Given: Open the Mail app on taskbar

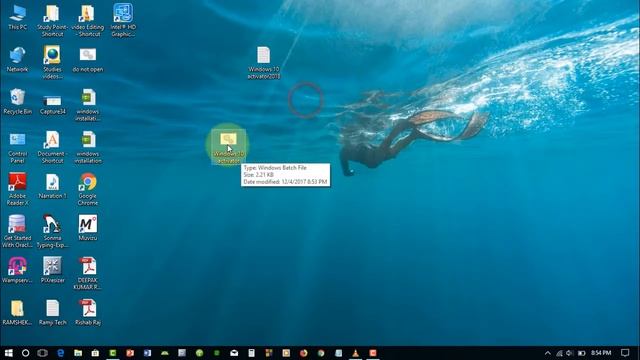Looking at the screenshot, I should pos(234,353).
